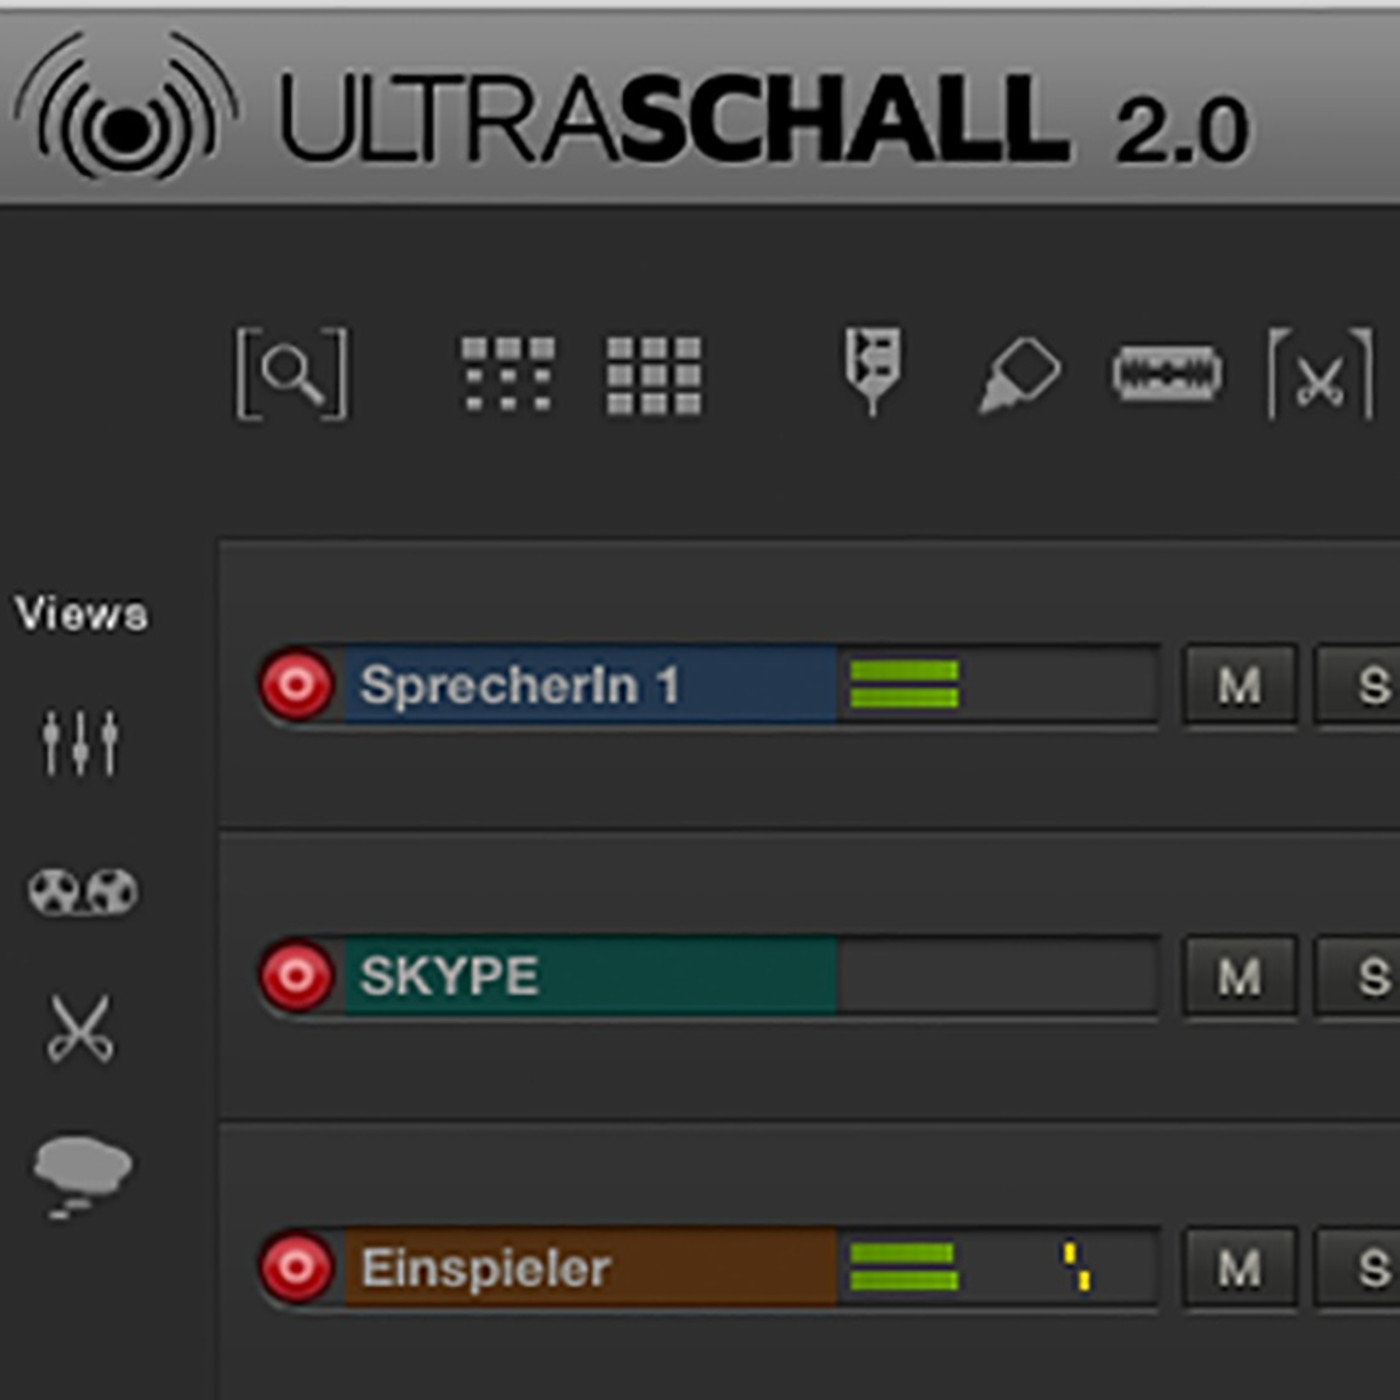Toggle record arm for SKYPE track

point(296,976)
